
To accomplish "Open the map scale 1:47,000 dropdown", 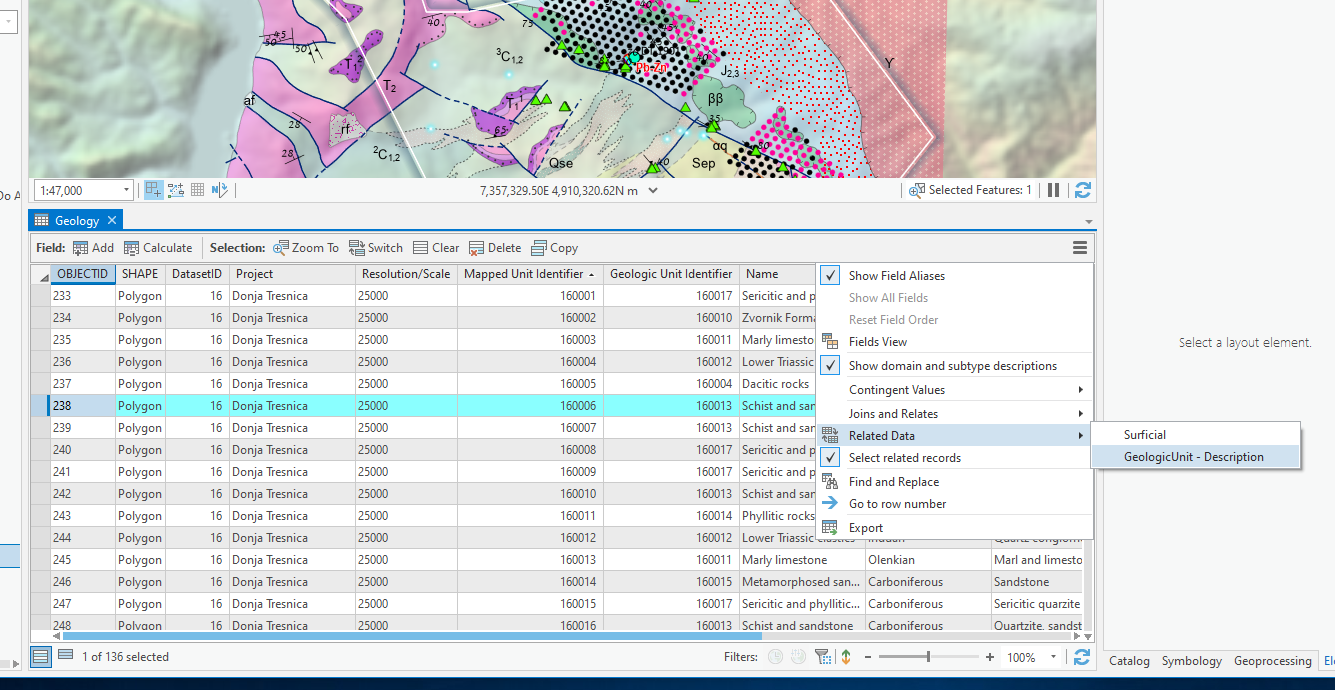I will [126, 190].
